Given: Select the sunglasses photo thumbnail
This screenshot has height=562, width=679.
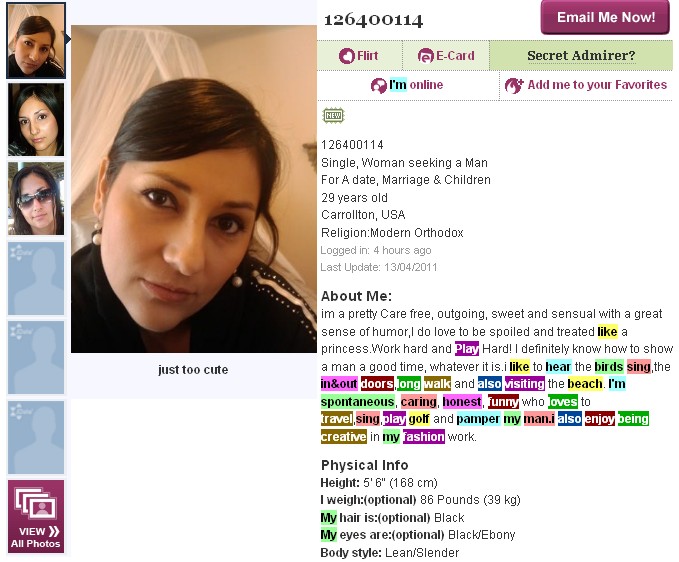Looking at the screenshot, I should pyautogui.click(x=36, y=199).
